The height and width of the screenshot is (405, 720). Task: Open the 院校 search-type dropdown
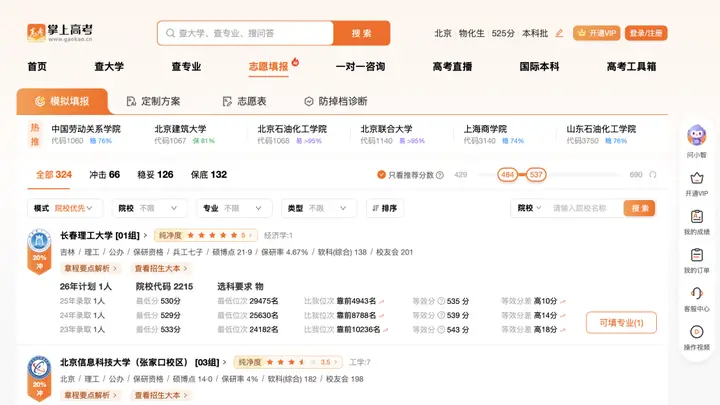point(529,208)
